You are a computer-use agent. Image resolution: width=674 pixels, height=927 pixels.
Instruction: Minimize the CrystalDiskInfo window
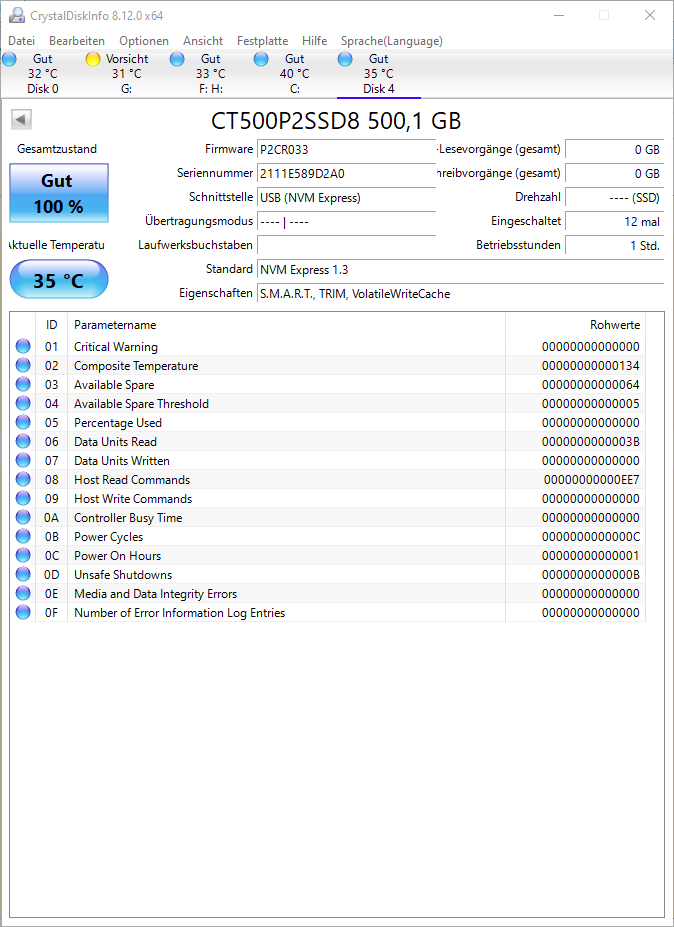click(x=558, y=15)
